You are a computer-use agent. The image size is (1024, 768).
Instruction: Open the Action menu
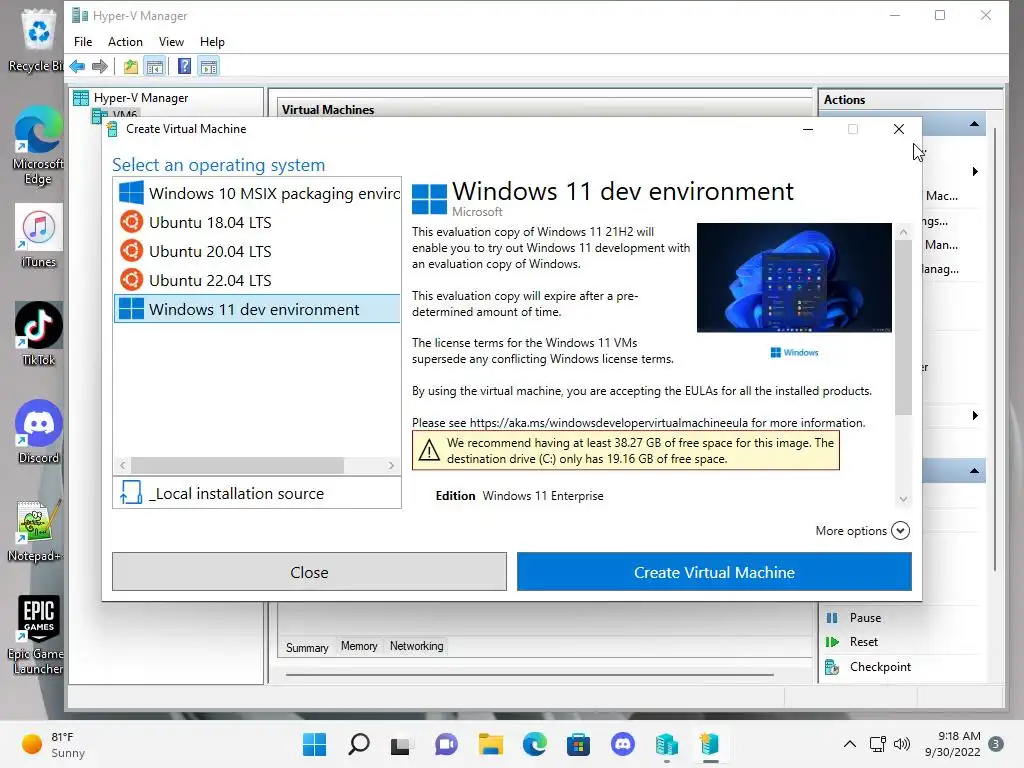(125, 42)
